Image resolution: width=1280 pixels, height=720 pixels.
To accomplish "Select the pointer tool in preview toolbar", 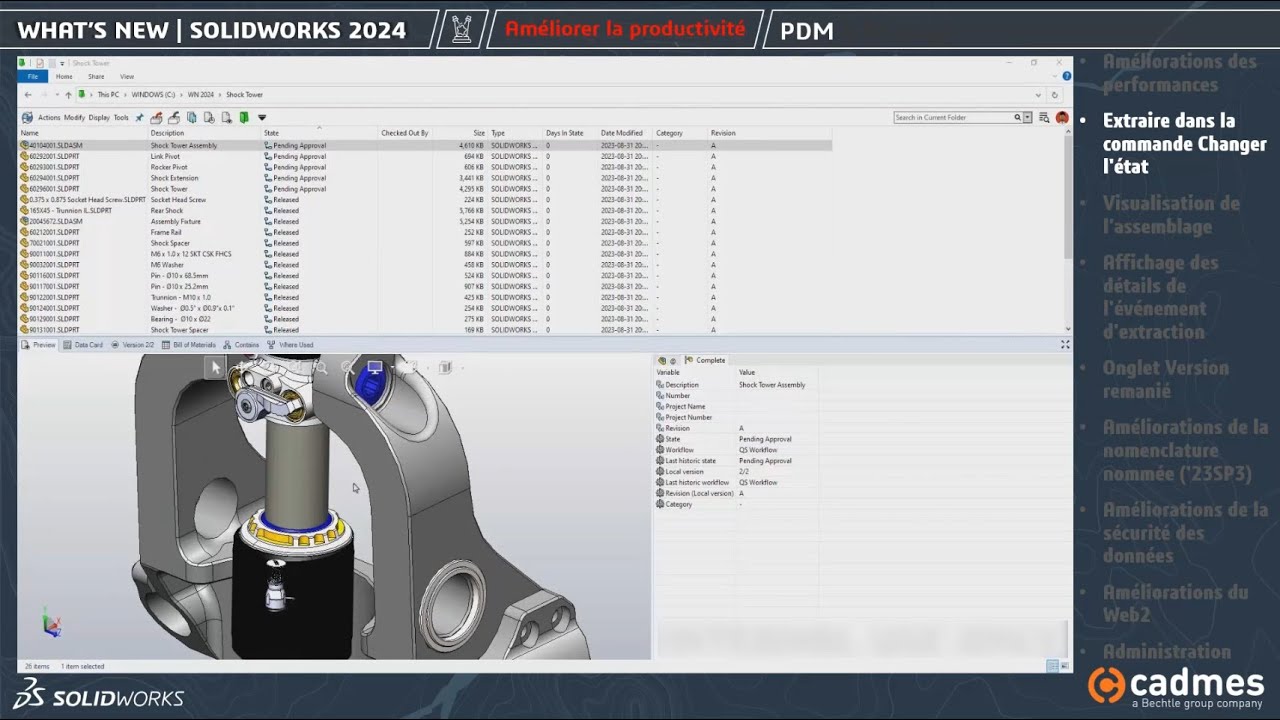I will coord(216,367).
